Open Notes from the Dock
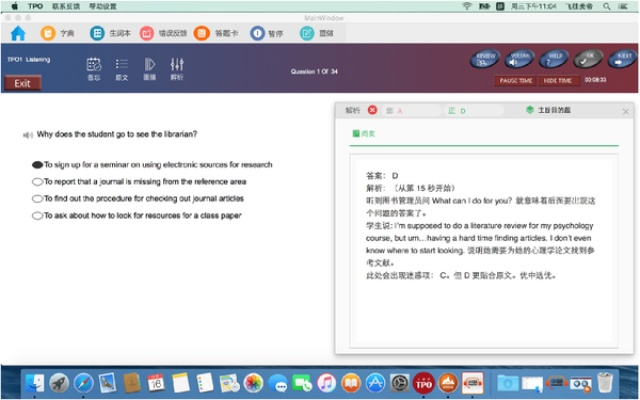Viewport: 640px width, 400px height. [180, 383]
